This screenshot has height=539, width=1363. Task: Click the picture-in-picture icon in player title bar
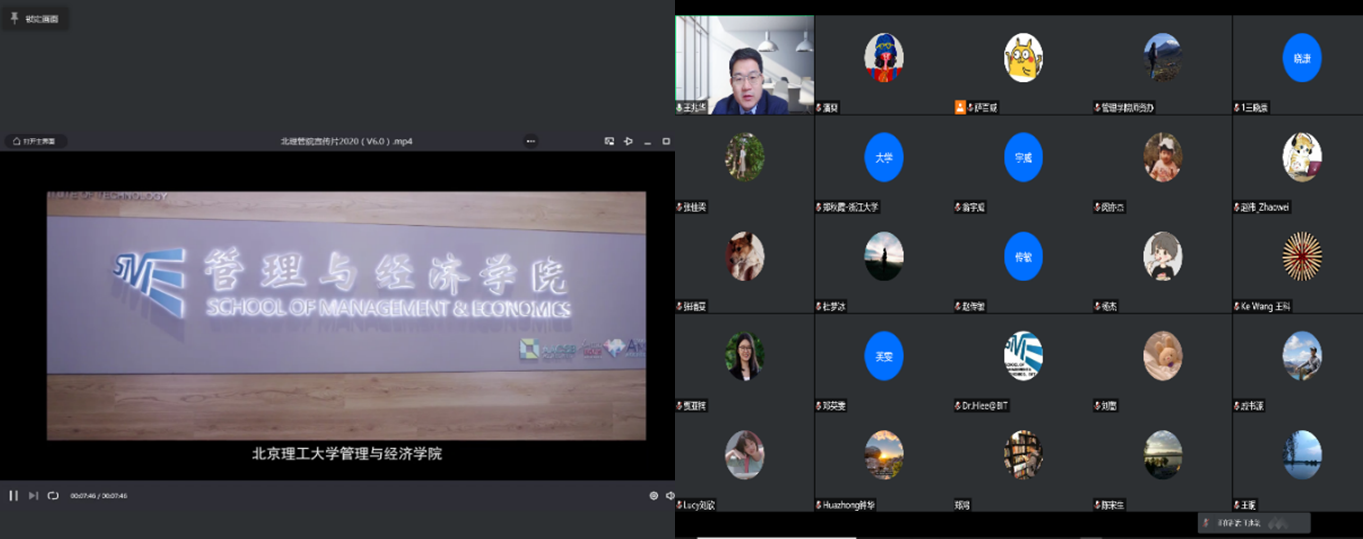(x=609, y=141)
